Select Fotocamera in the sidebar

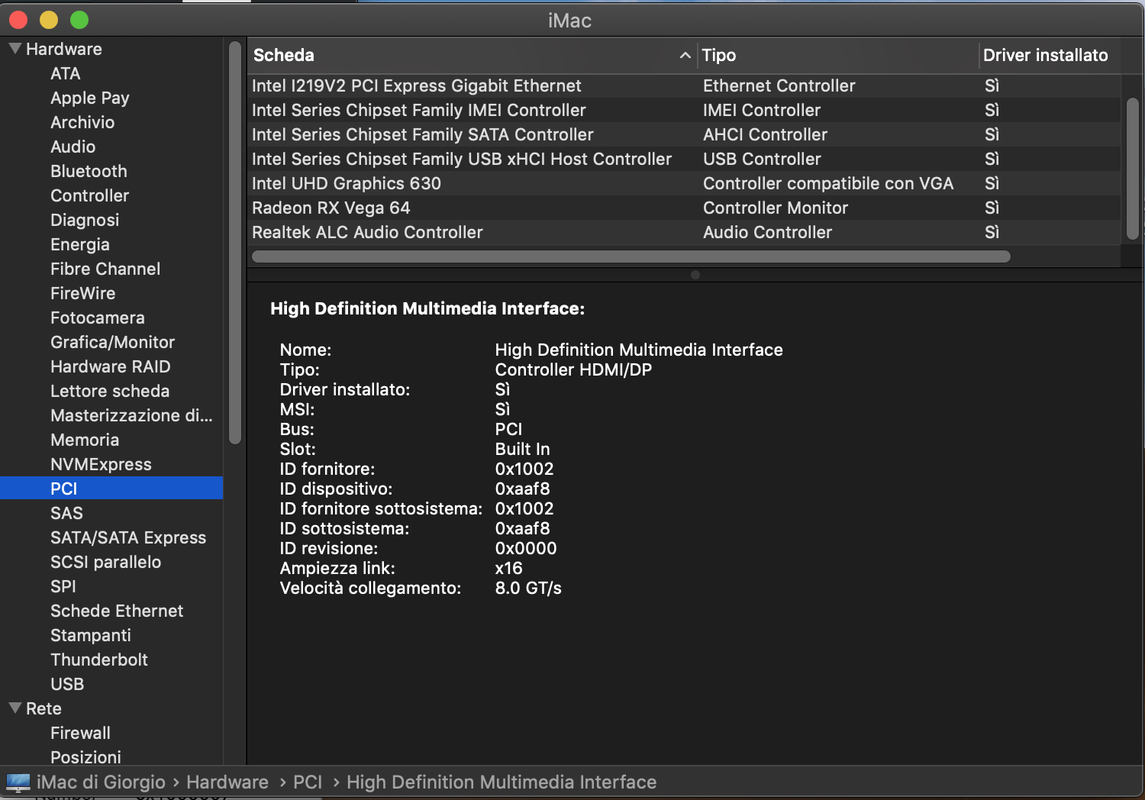97,318
